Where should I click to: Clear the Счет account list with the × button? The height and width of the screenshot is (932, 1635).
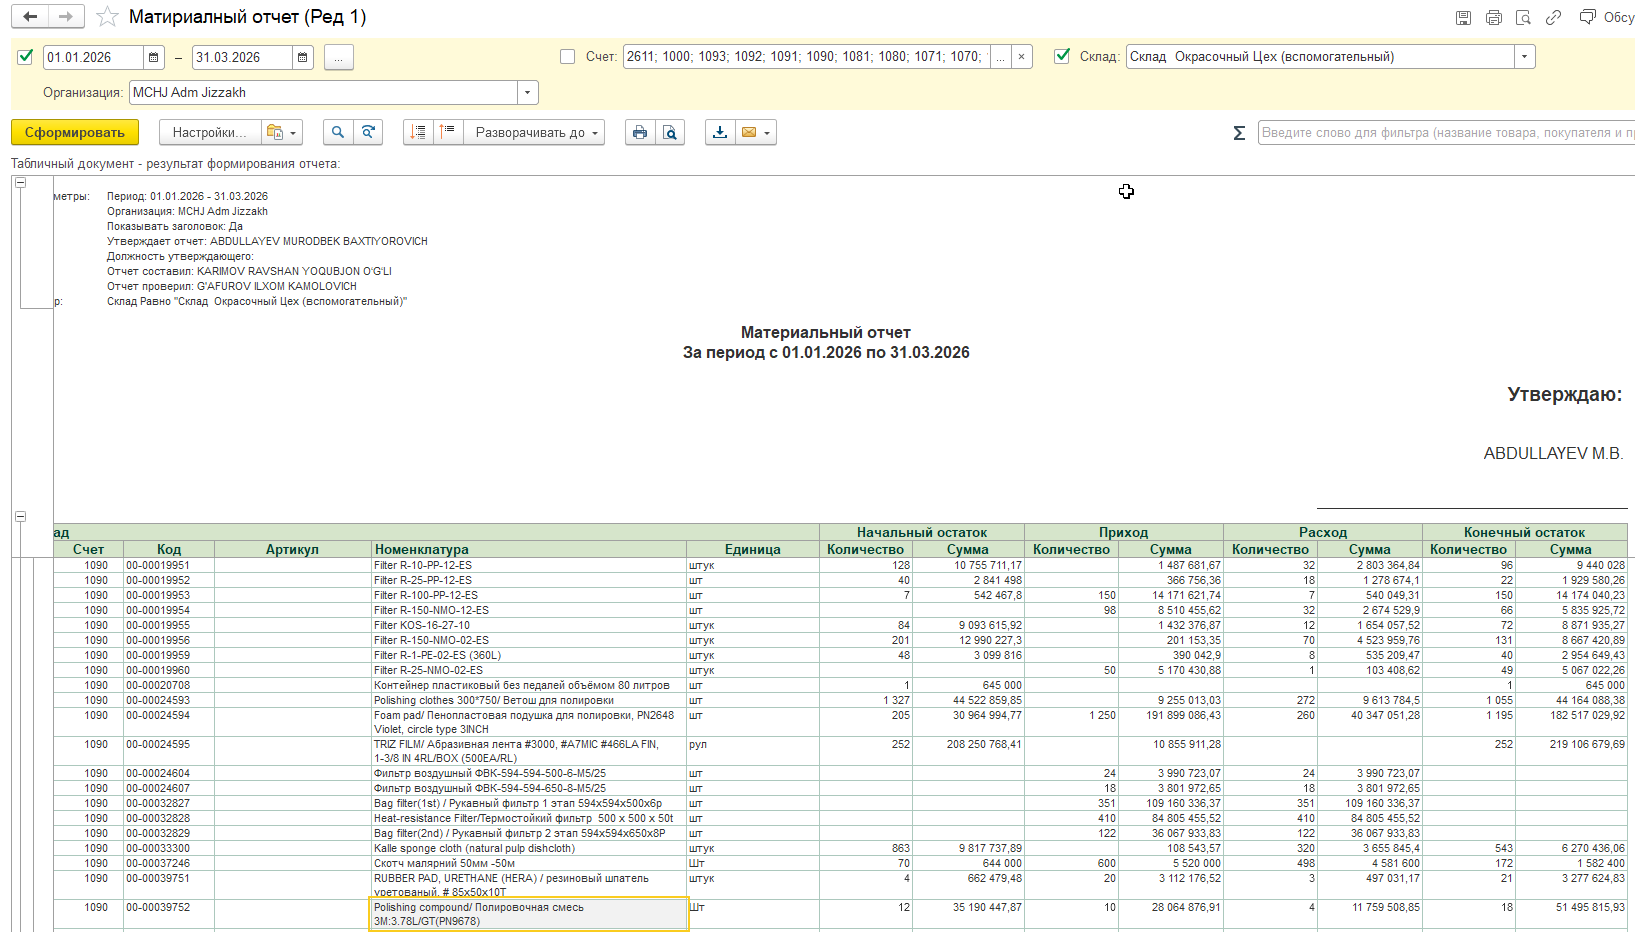click(1021, 57)
